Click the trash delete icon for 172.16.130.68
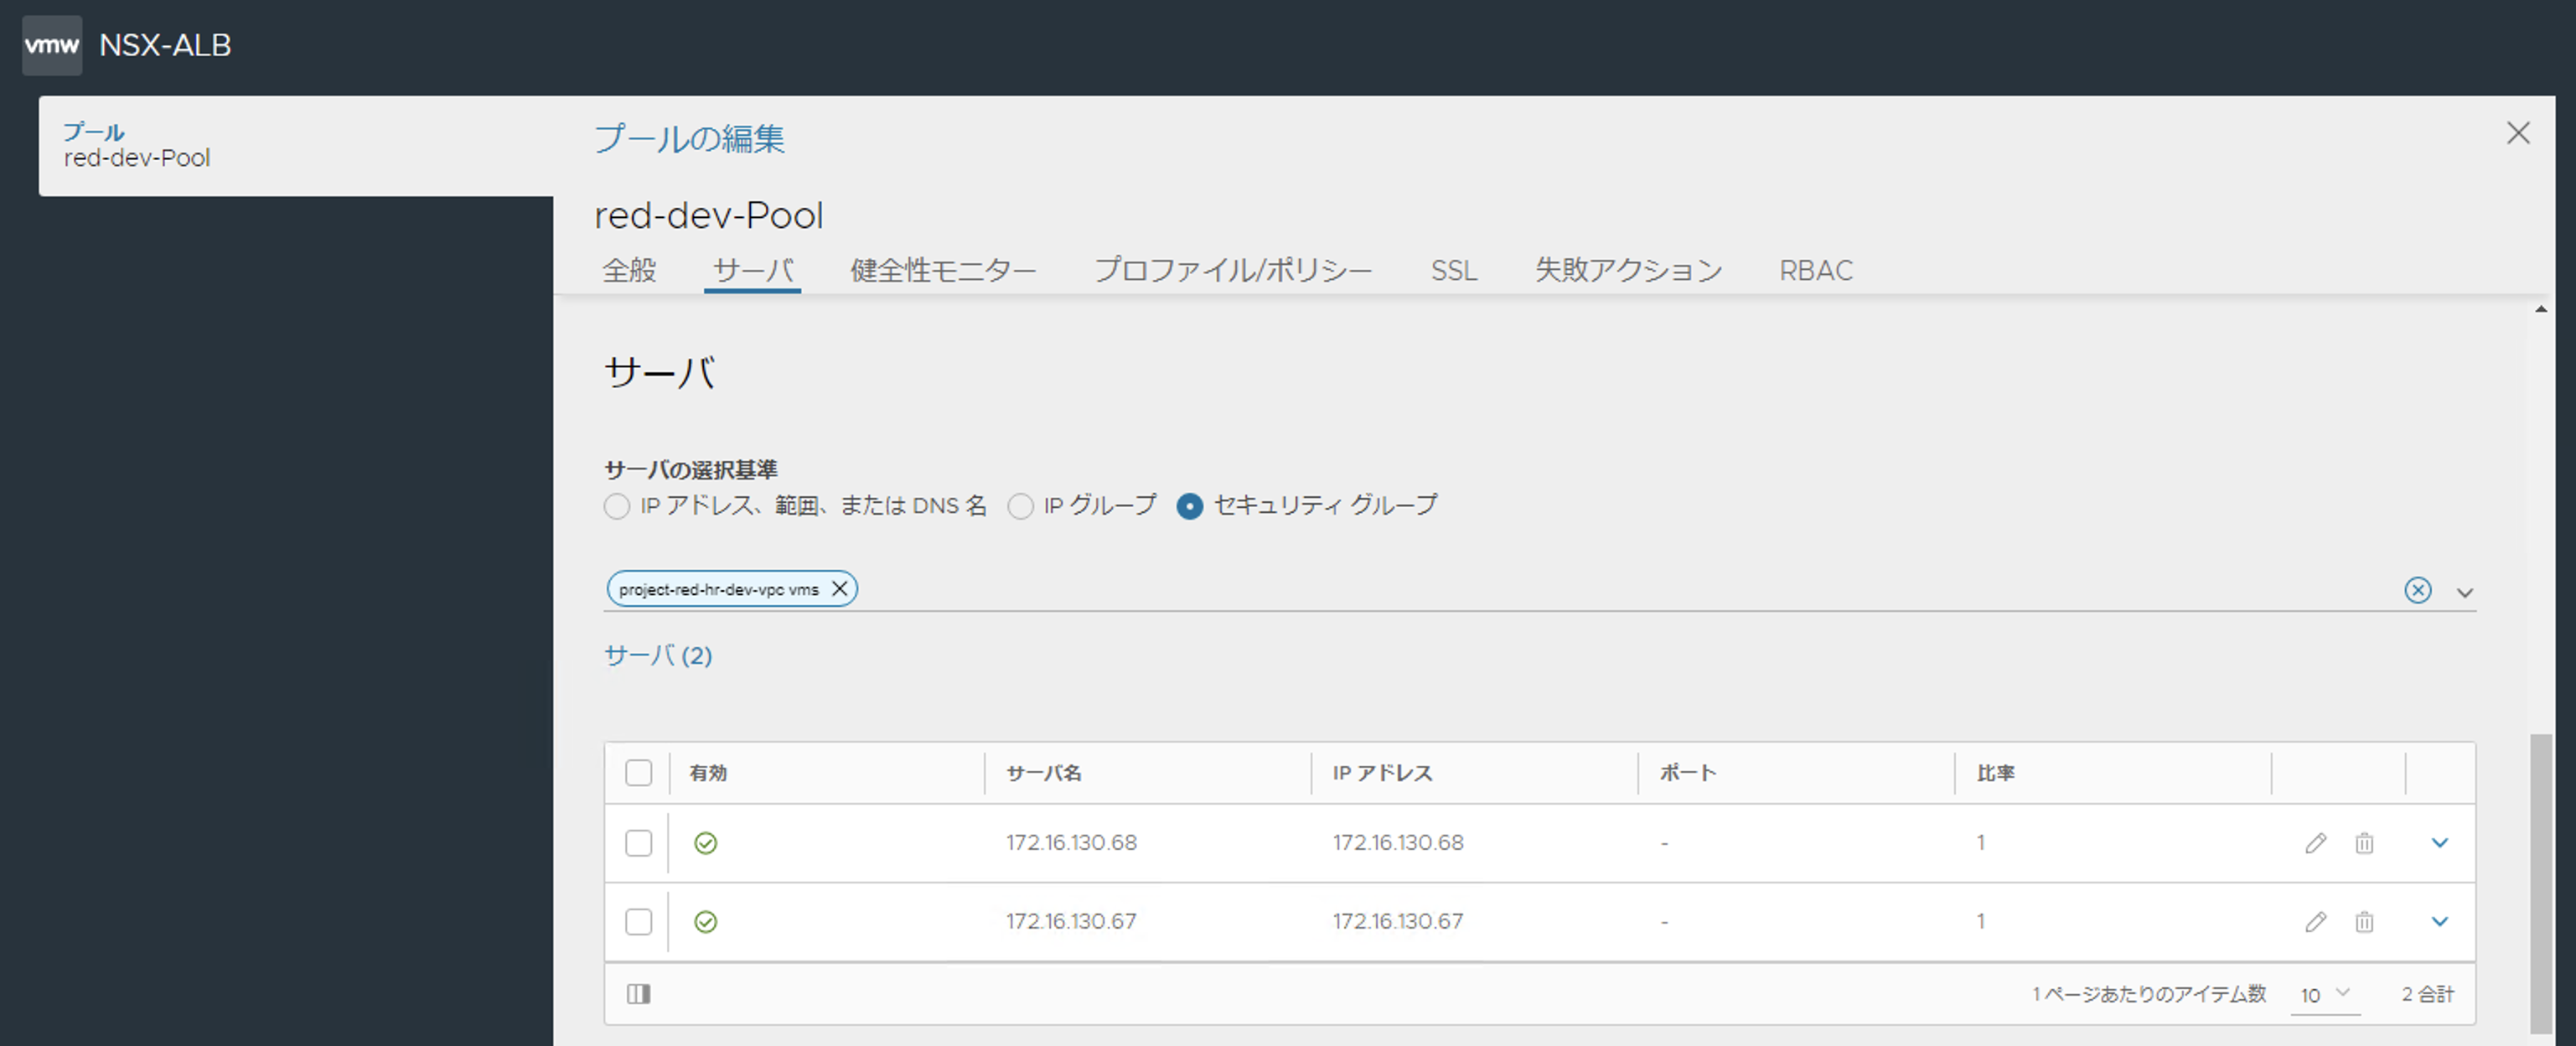This screenshot has height=1046, width=2576. pos(2364,843)
